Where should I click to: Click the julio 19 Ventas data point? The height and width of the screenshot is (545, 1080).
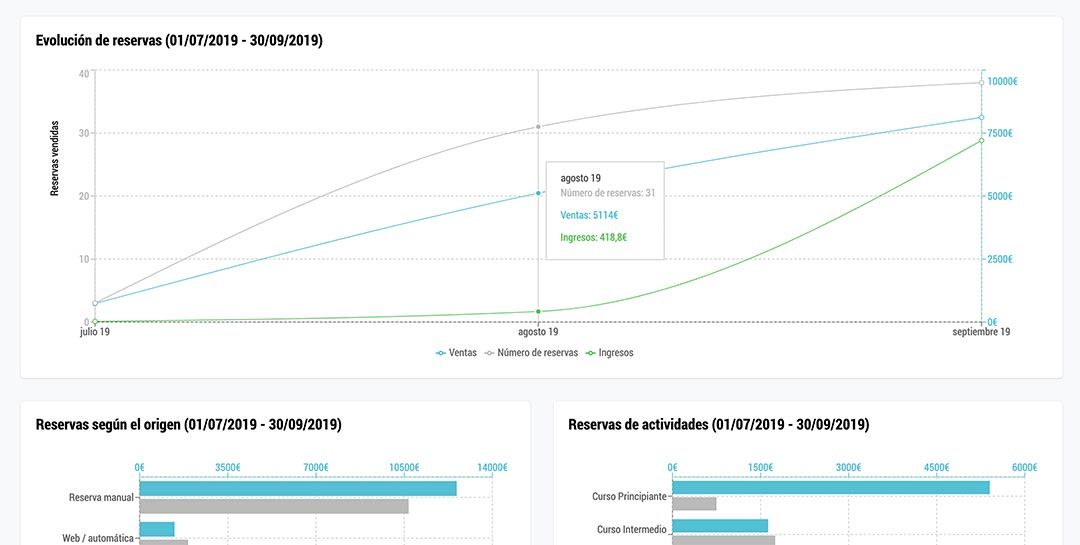(x=95, y=303)
